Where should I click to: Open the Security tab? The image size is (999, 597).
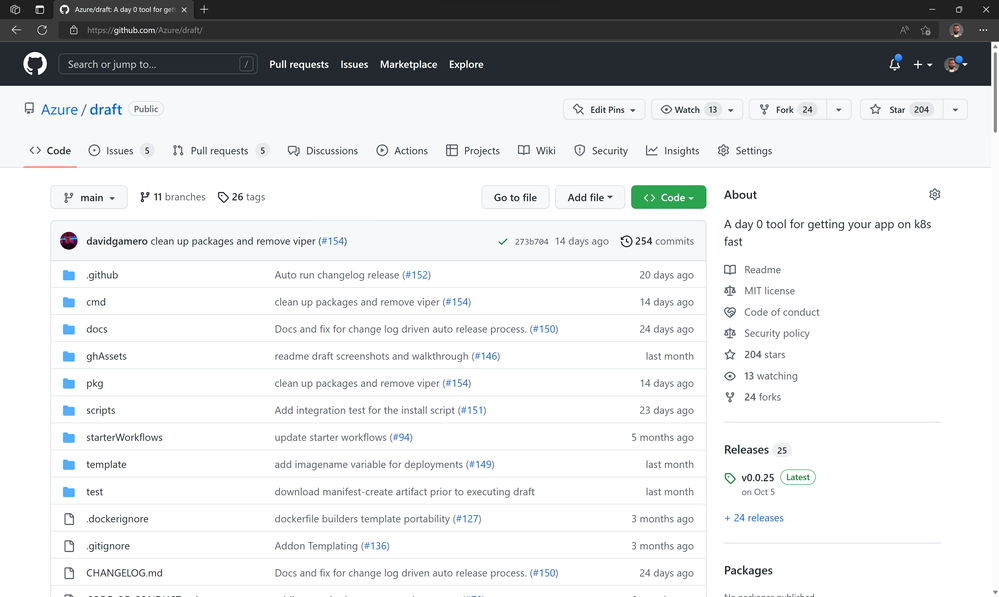pyautogui.click(x=601, y=151)
